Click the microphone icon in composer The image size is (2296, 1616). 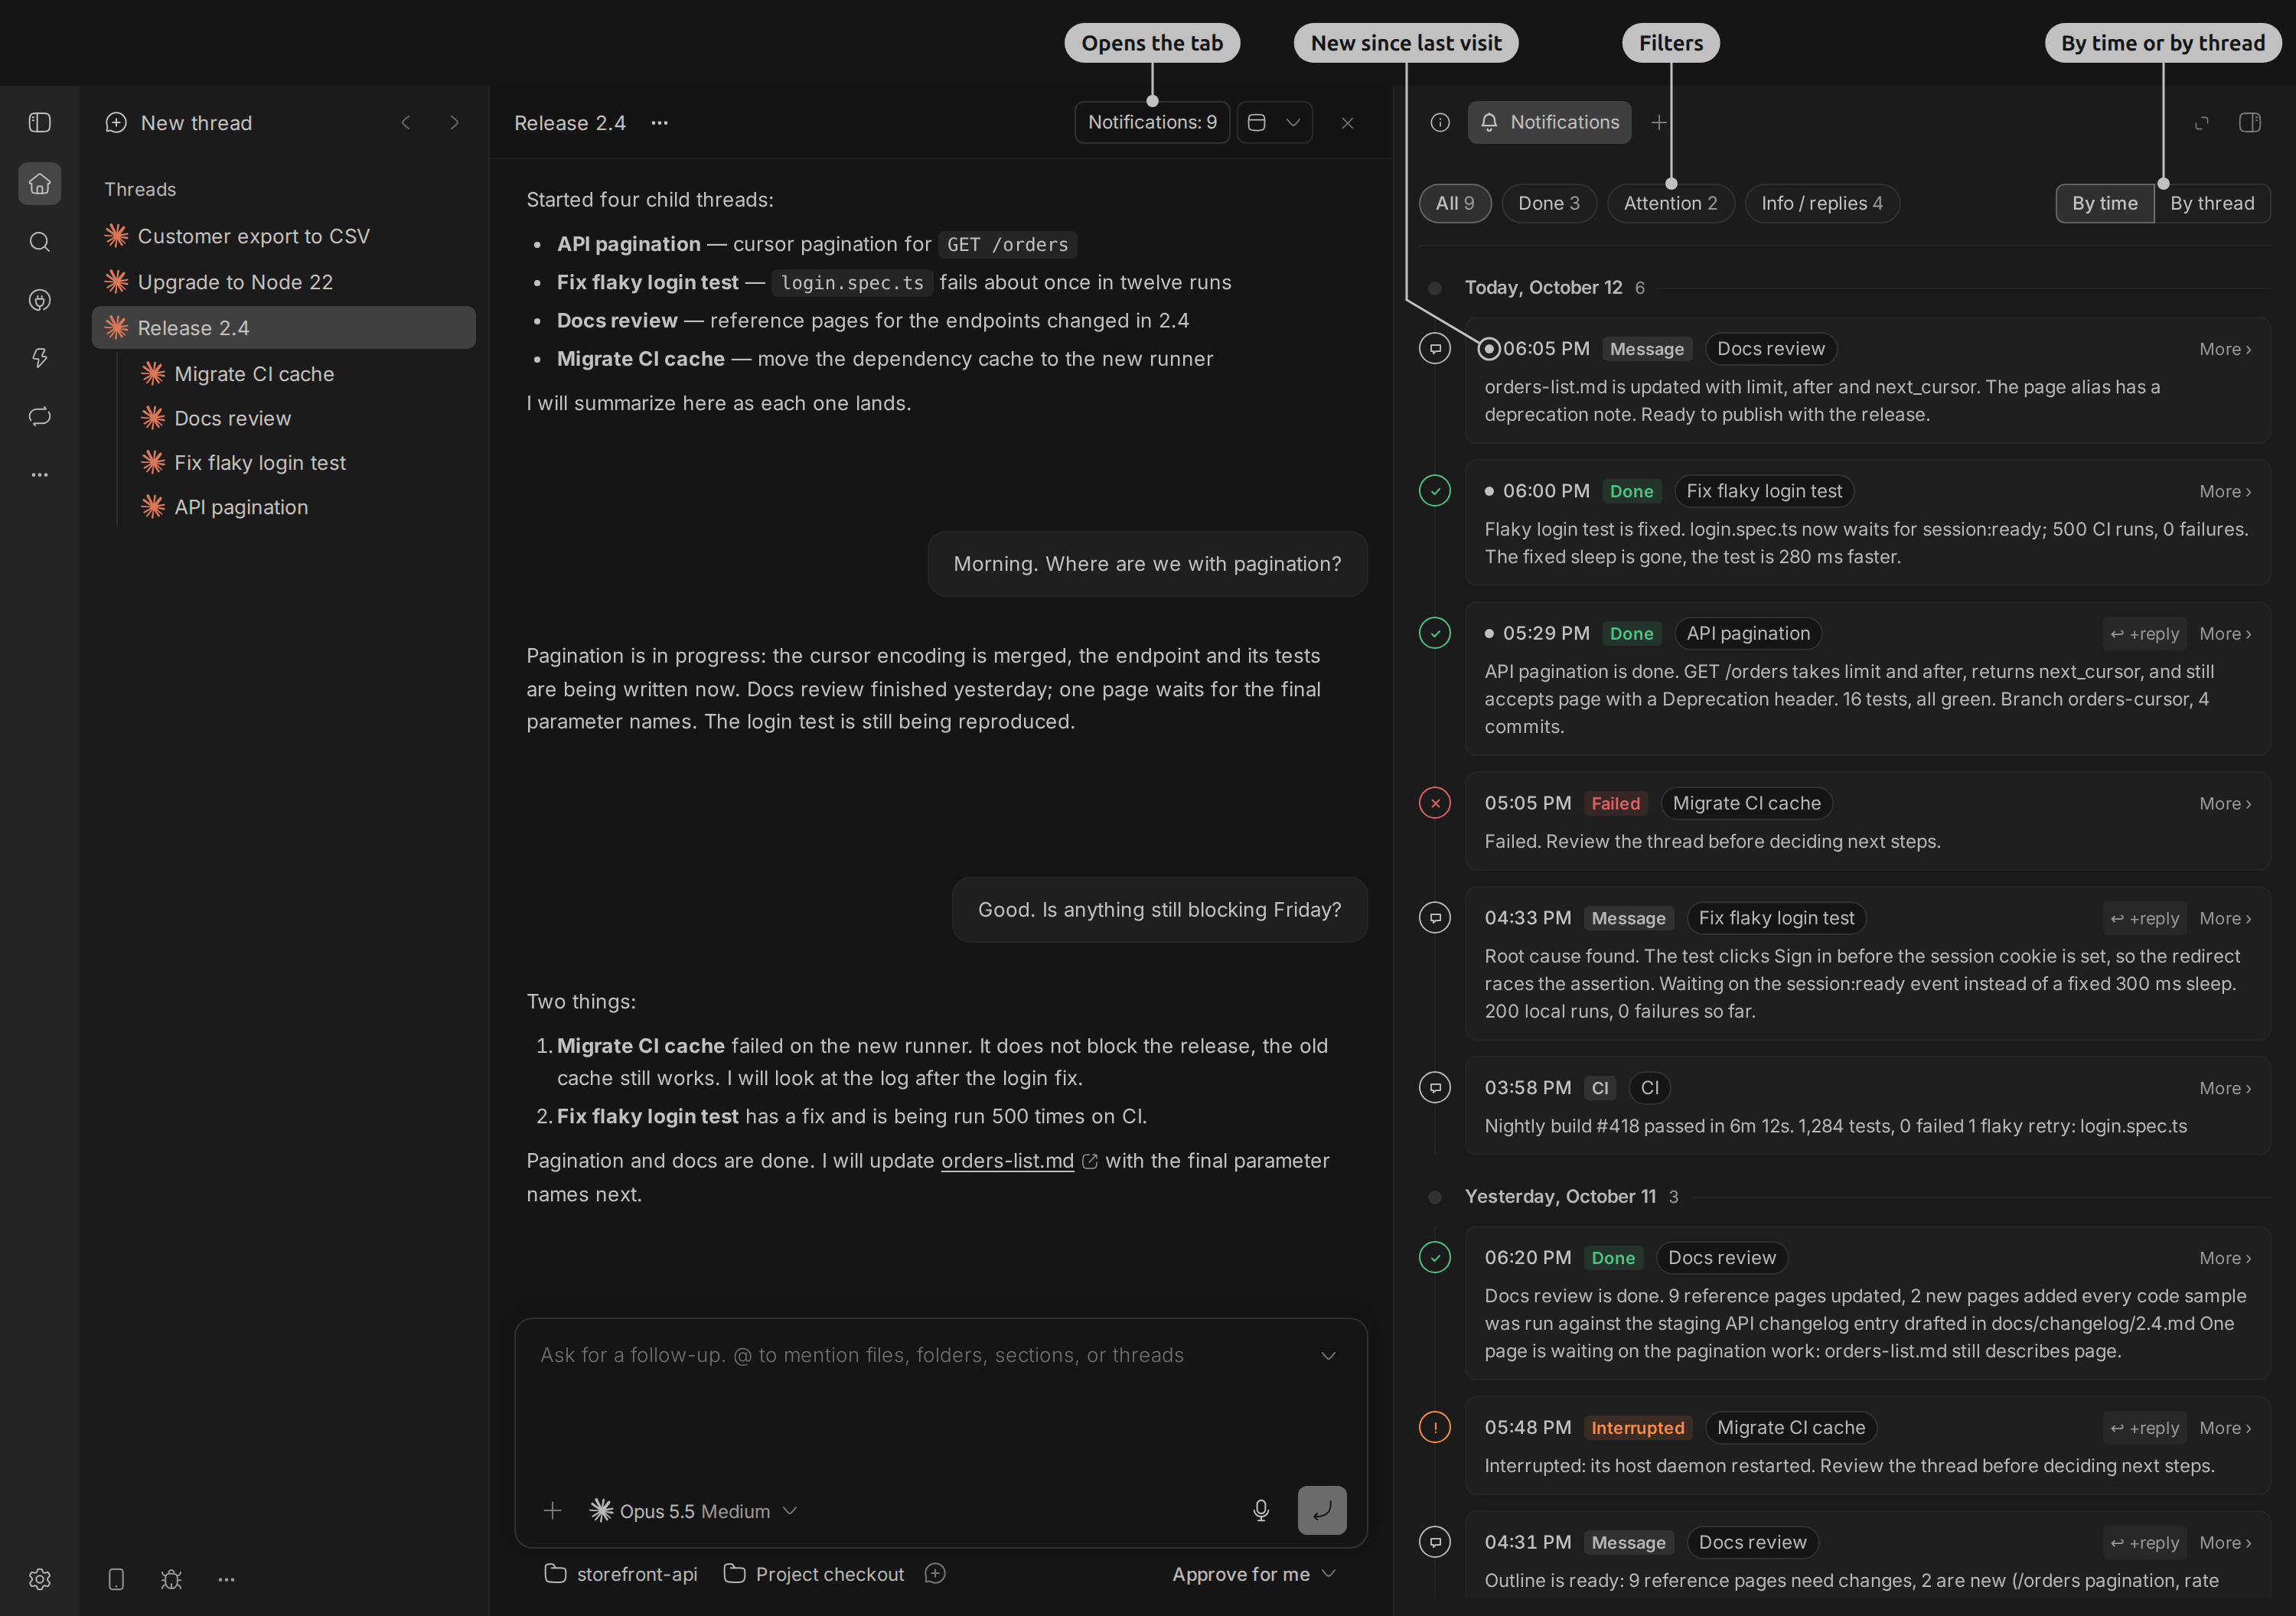pyautogui.click(x=1261, y=1510)
